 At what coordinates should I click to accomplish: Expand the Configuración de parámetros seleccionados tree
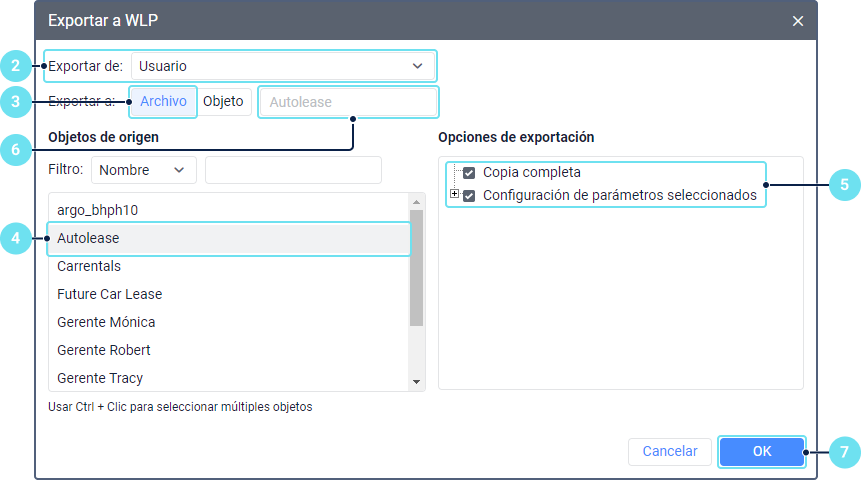[454, 194]
